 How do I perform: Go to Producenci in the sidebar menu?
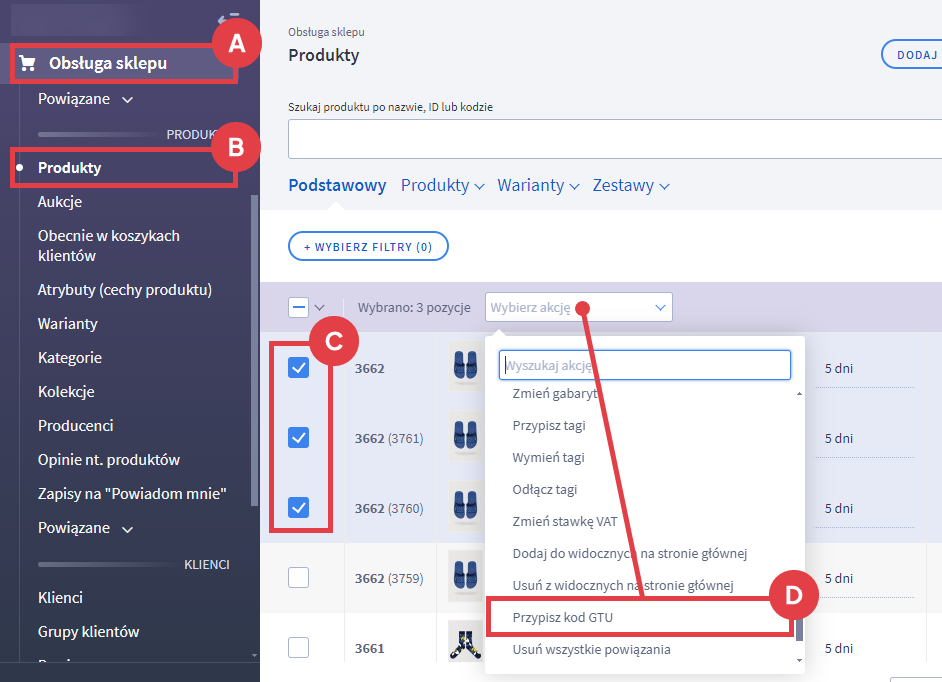[75, 425]
